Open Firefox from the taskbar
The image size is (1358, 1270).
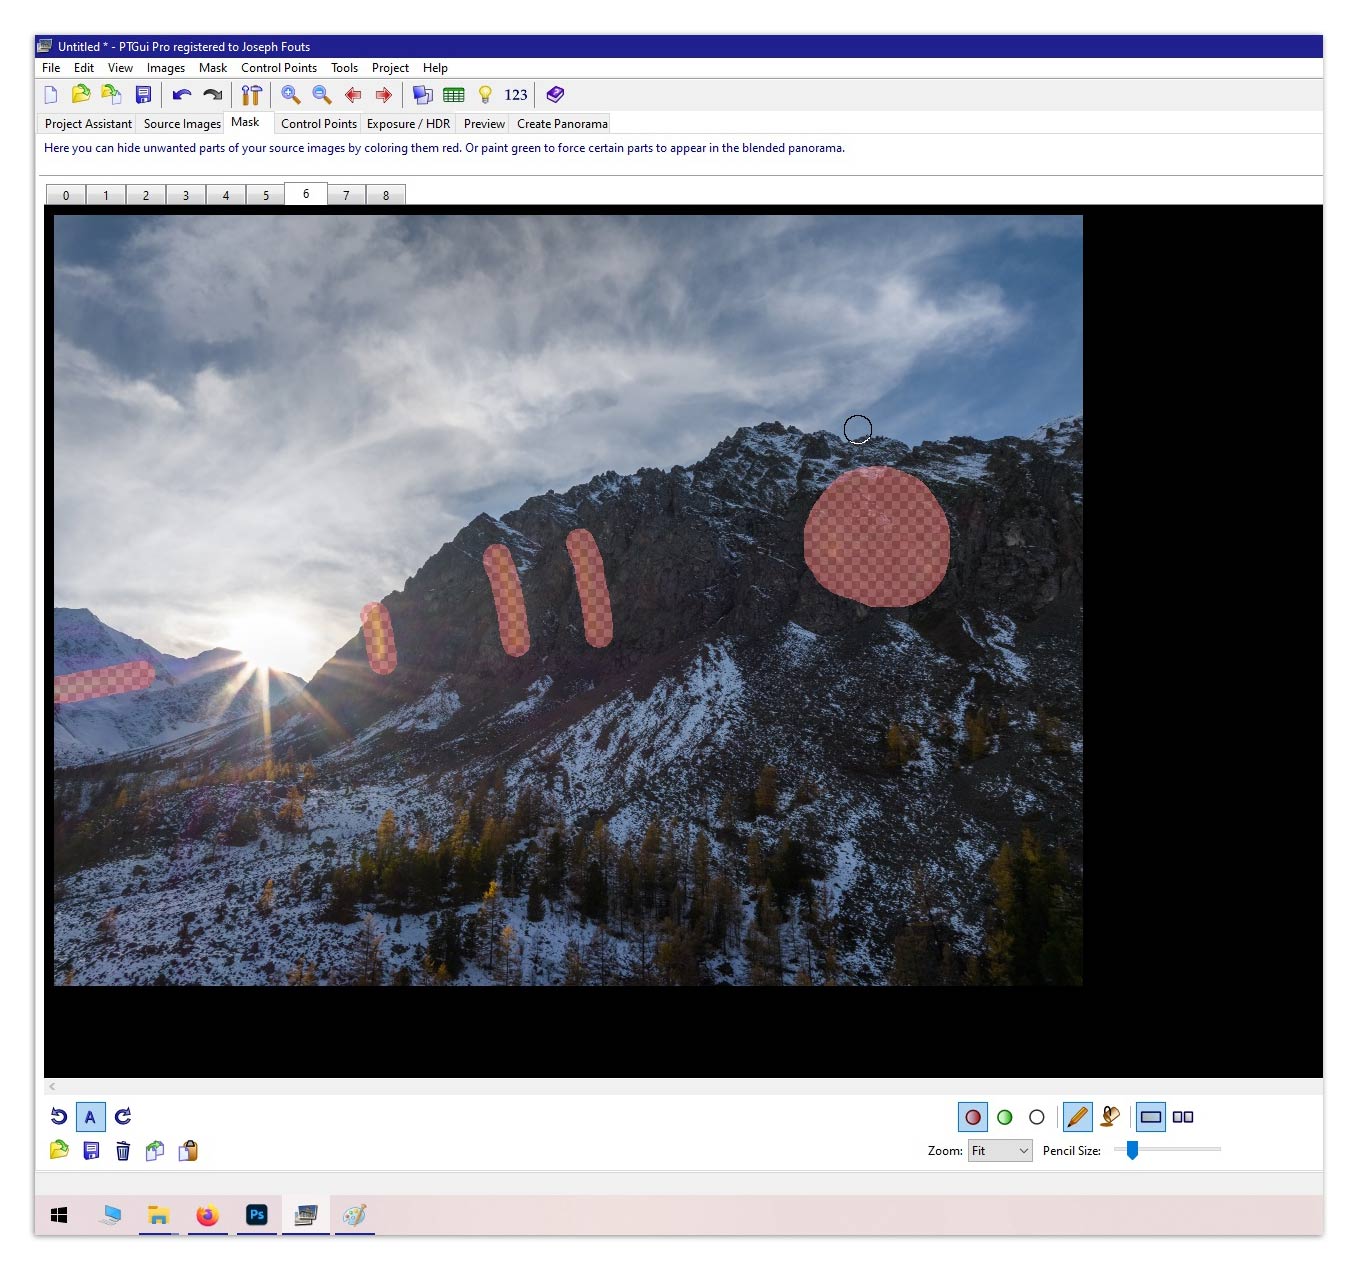click(x=207, y=1215)
